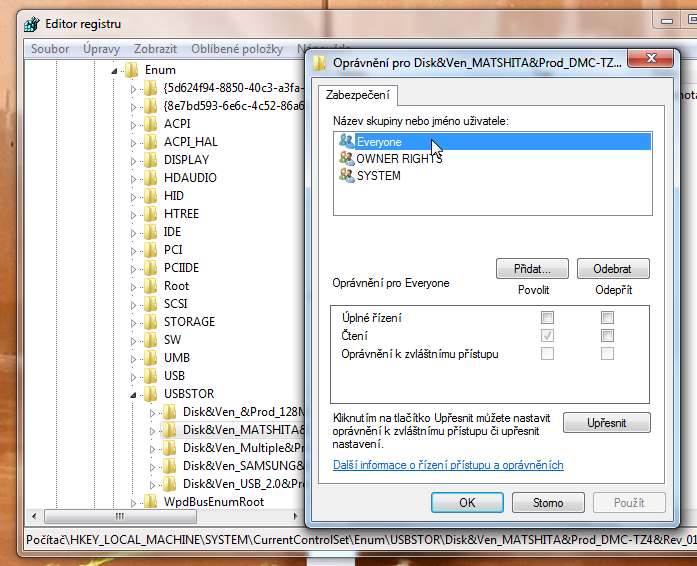Viewport: 697px width, 566px height.
Task: Click Povolit checkbox for Oprávnění k zvláštnímu přístupu
Action: [547, 354]
